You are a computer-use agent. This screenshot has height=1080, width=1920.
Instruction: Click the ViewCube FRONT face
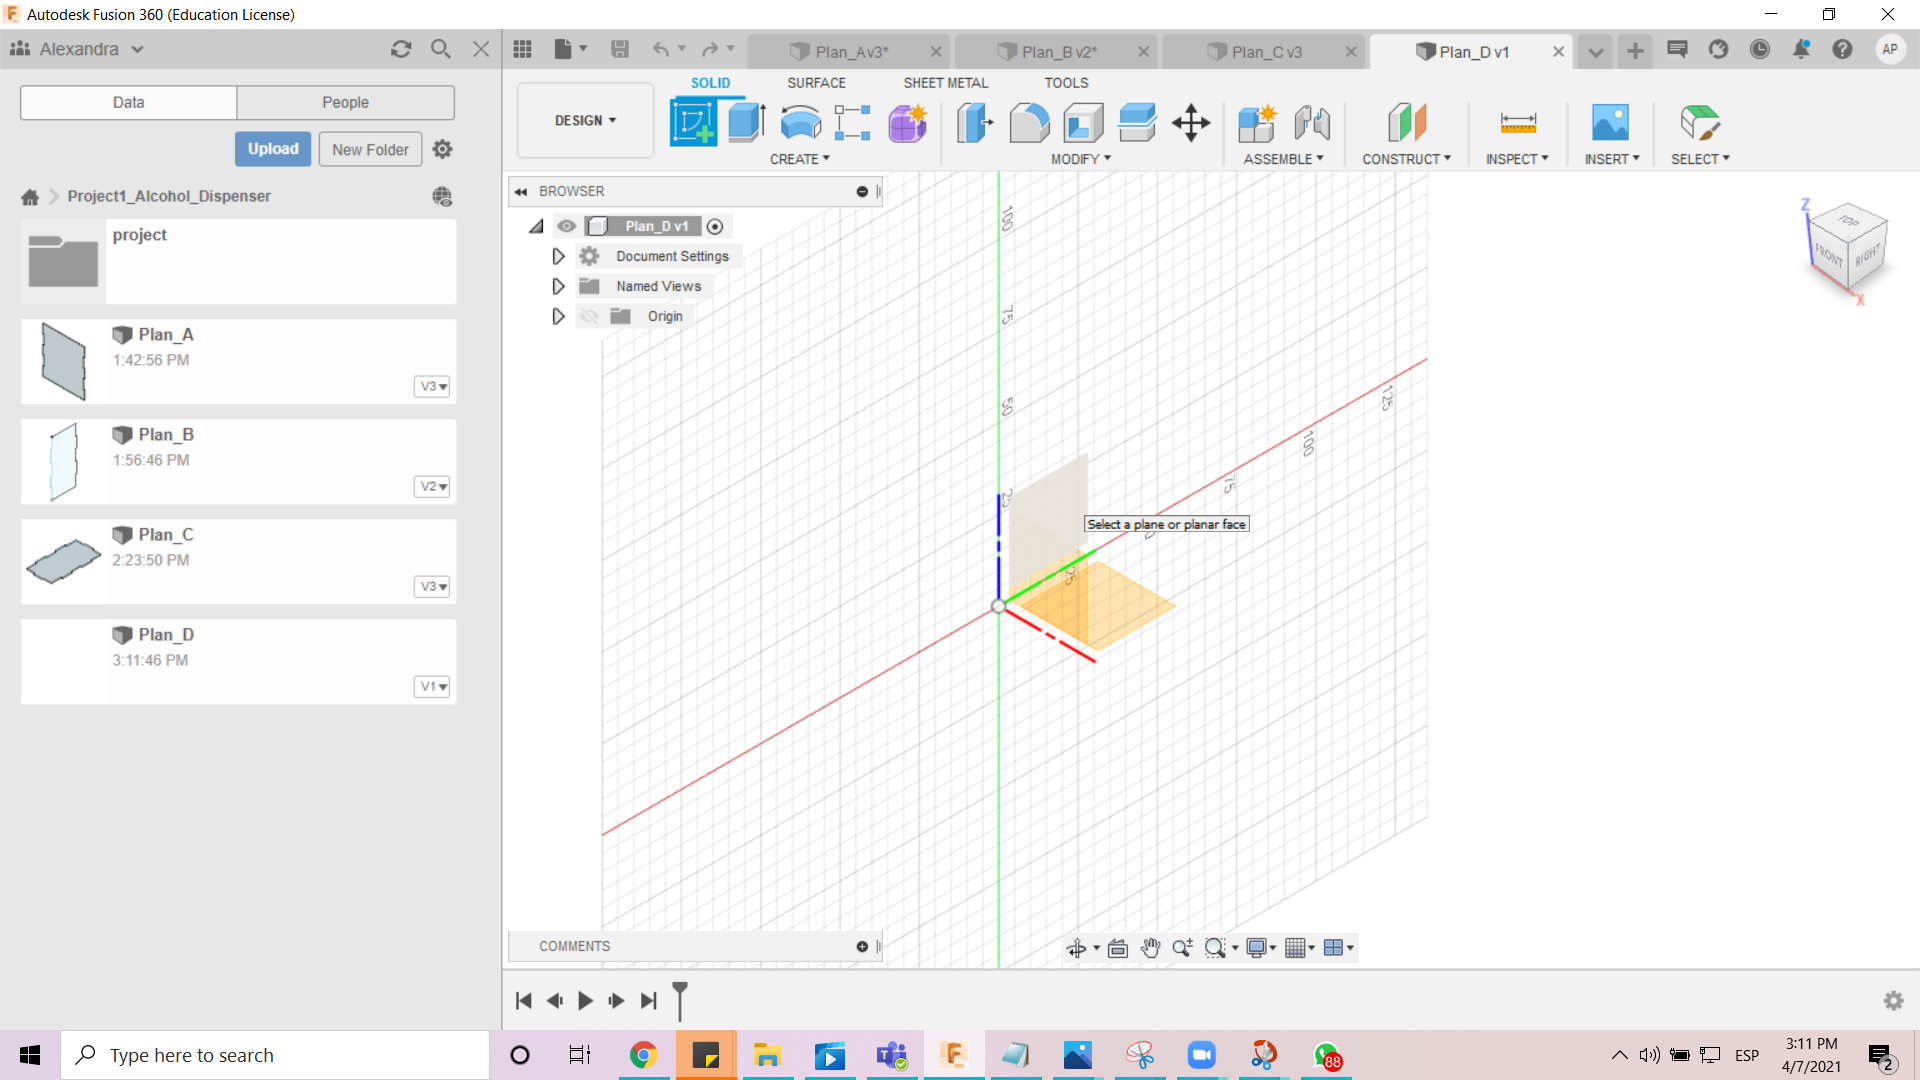1829,255
